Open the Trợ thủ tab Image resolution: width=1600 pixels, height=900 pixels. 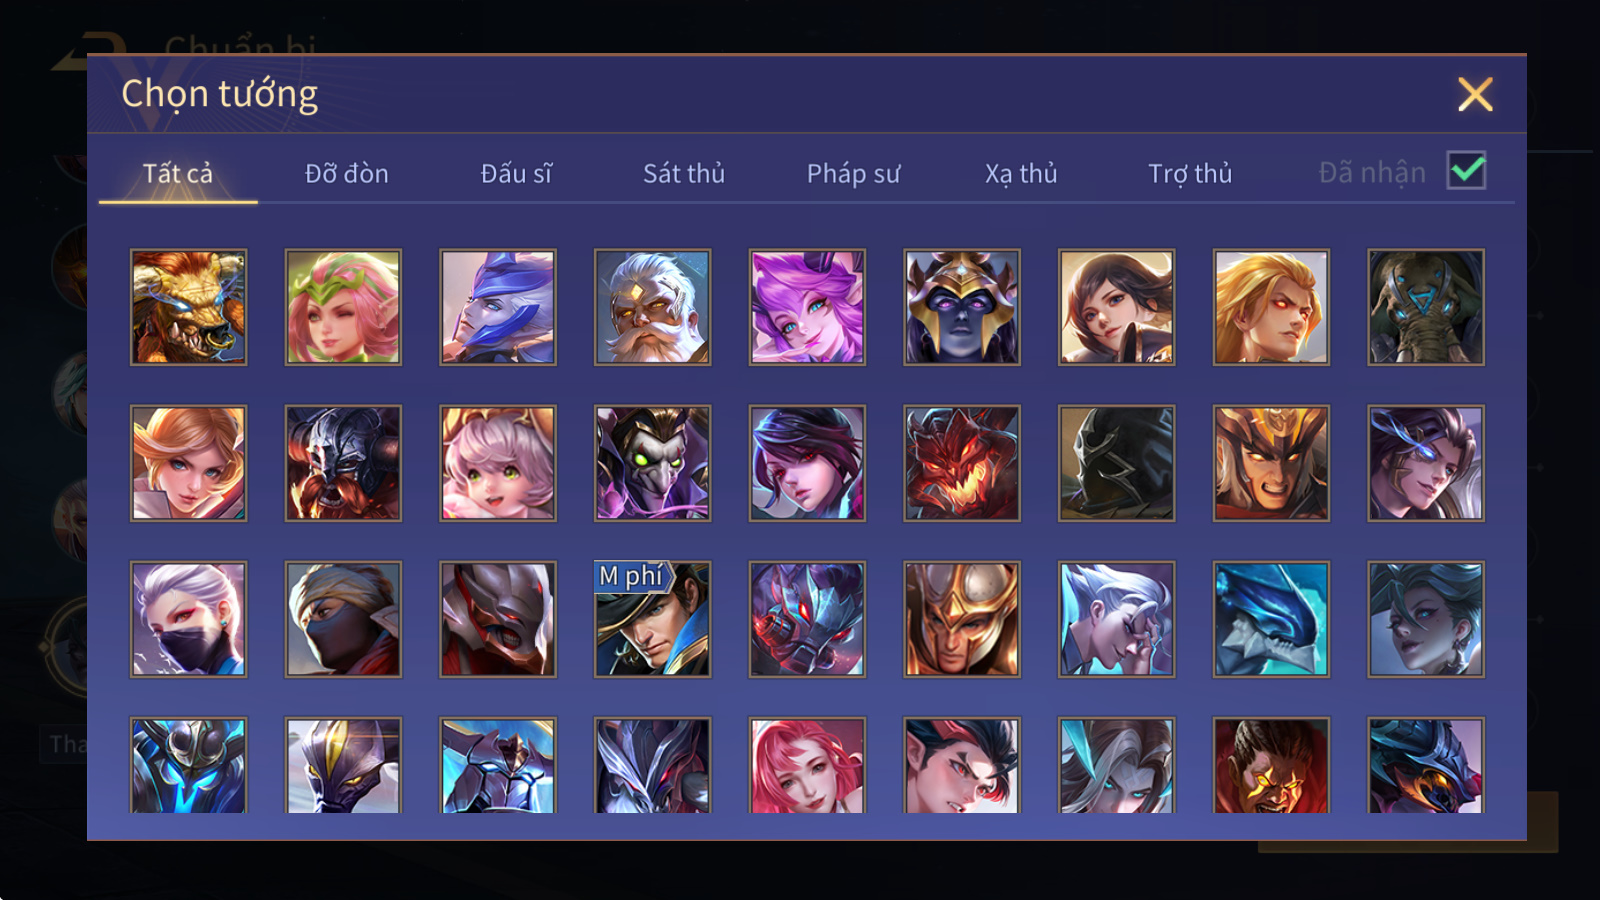click(x=1190, y=174)
